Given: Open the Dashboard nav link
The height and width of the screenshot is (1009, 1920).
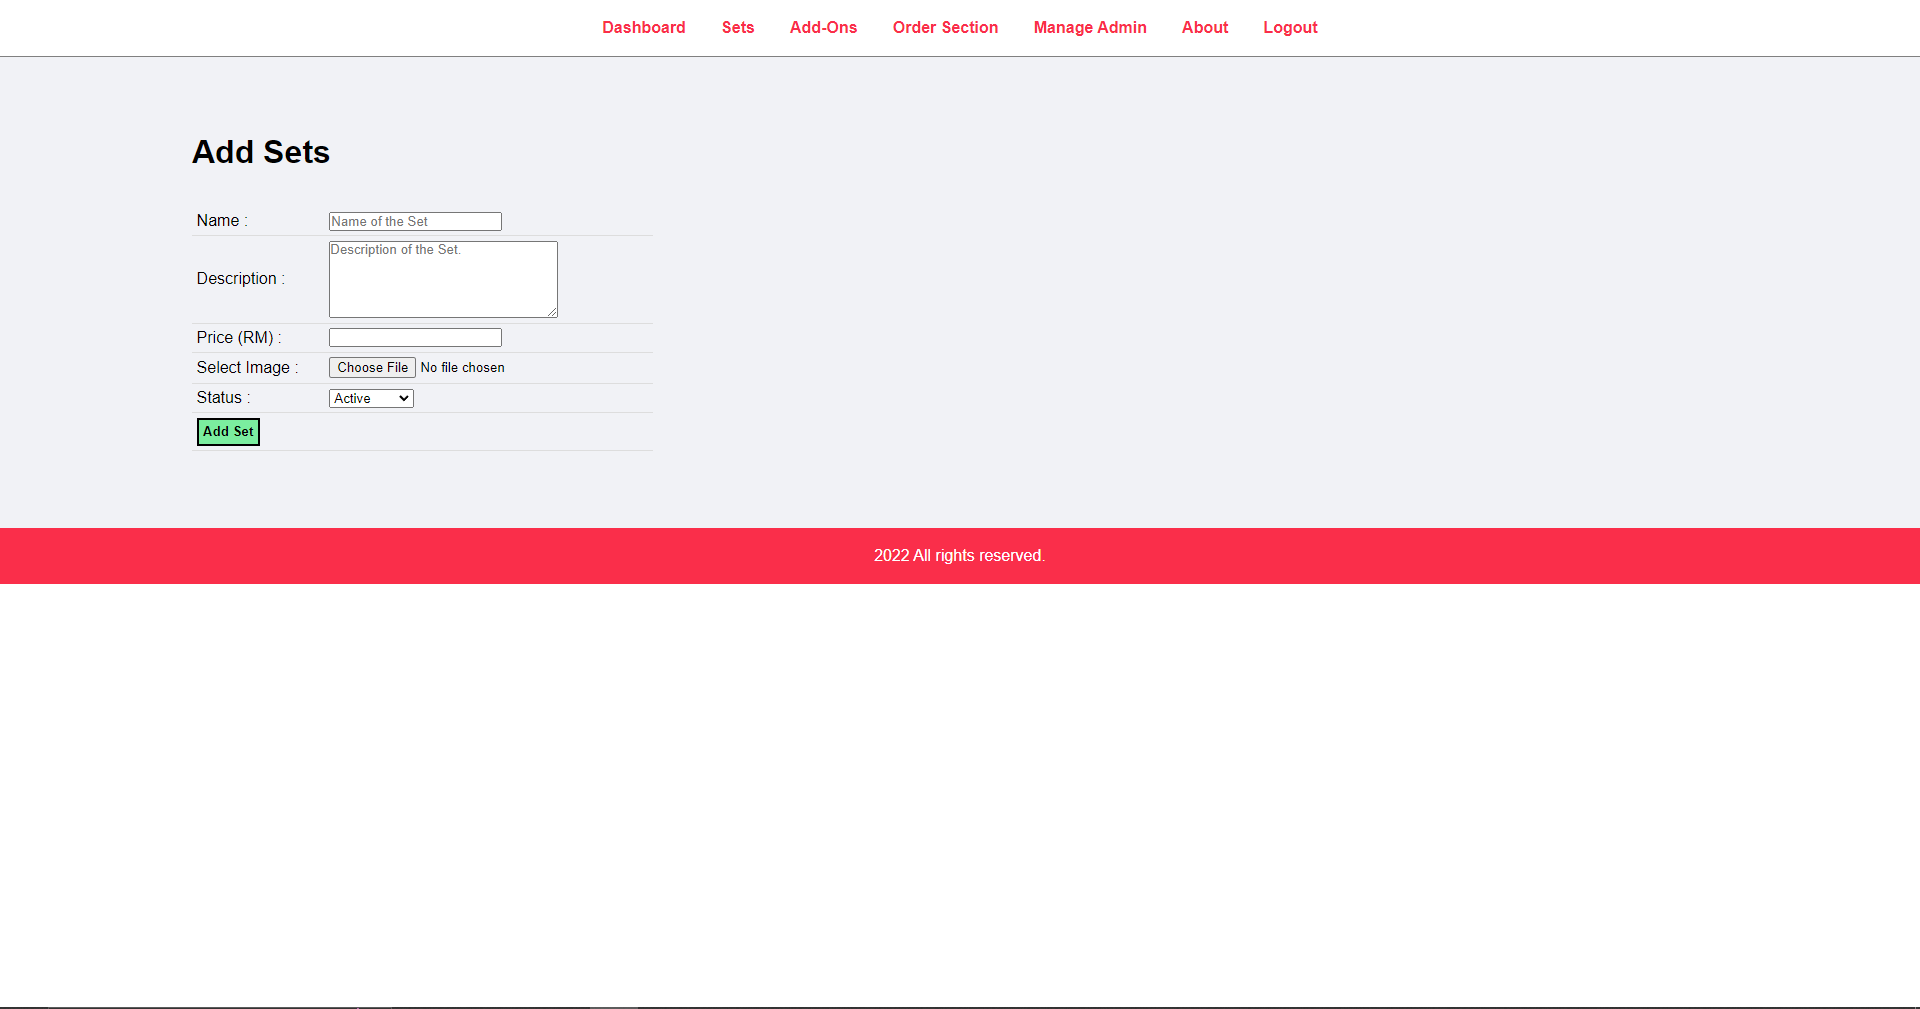Looking at the screenshot, I should 643,28.
